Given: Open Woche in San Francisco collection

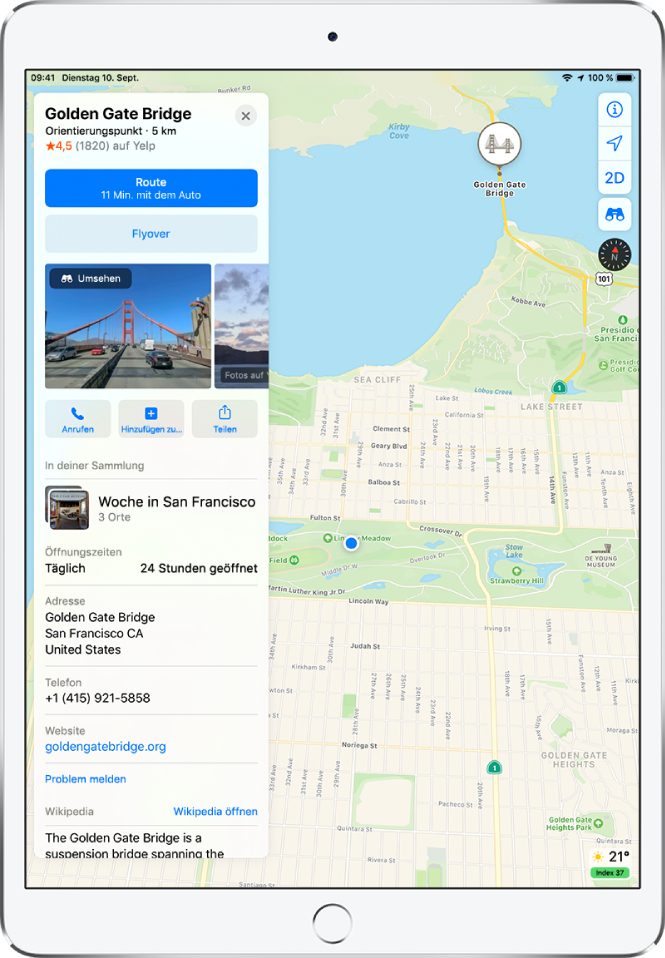Looking at the screenshot, I should [x=151, y=508].
